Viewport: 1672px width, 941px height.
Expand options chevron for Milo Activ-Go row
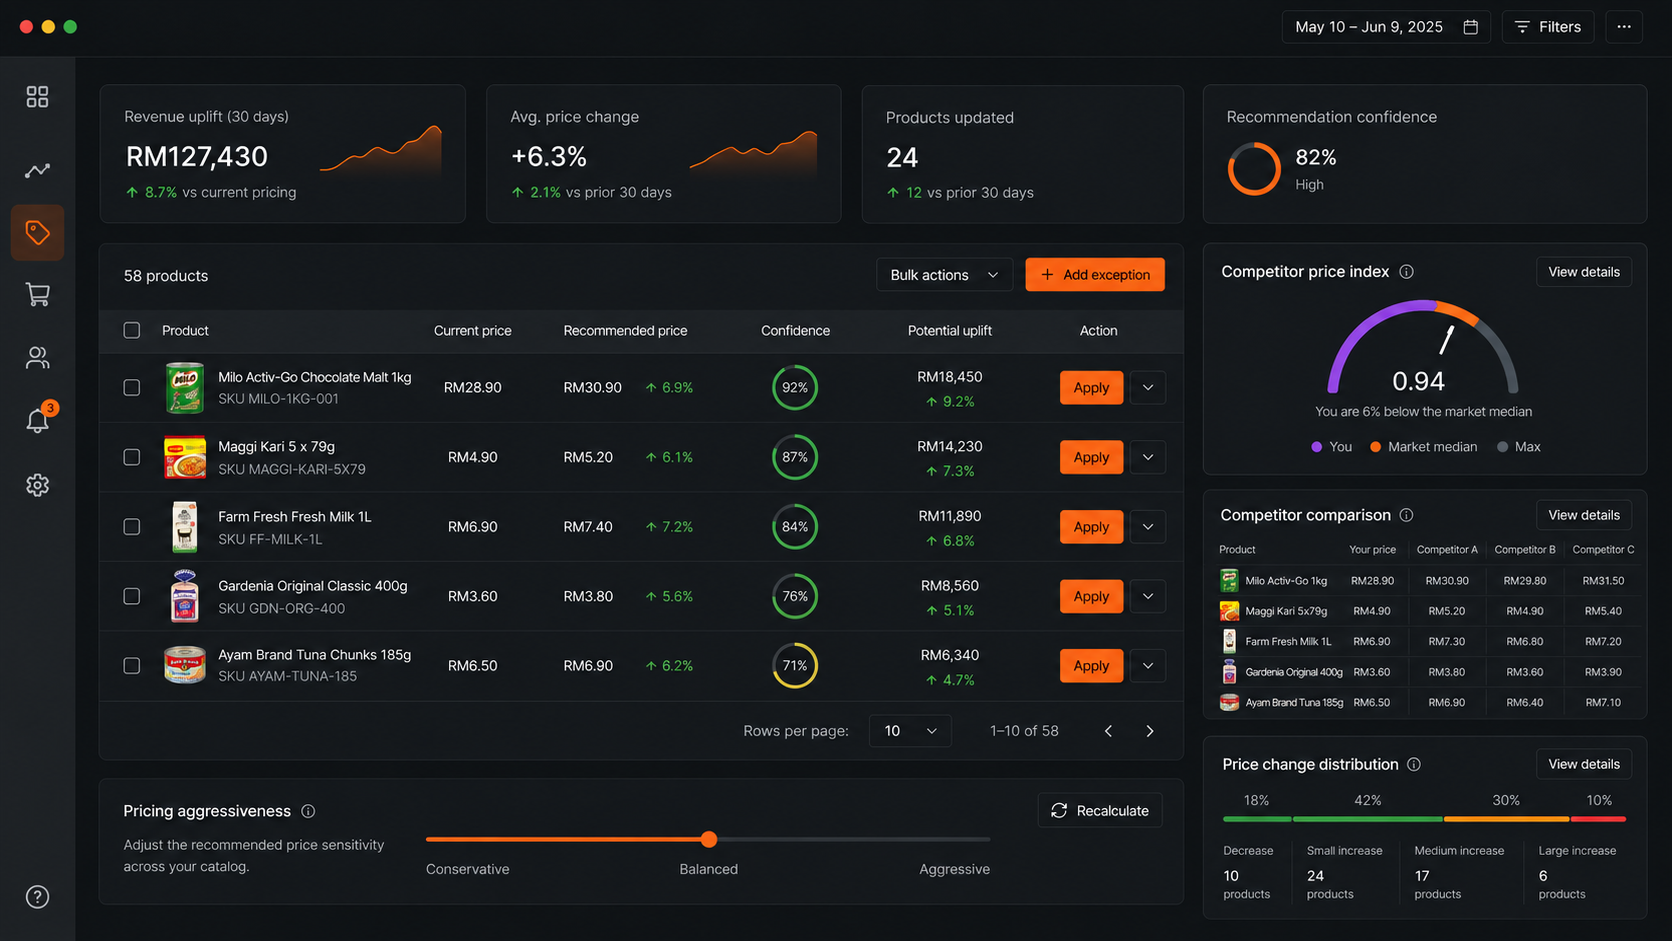point(1148,388)
